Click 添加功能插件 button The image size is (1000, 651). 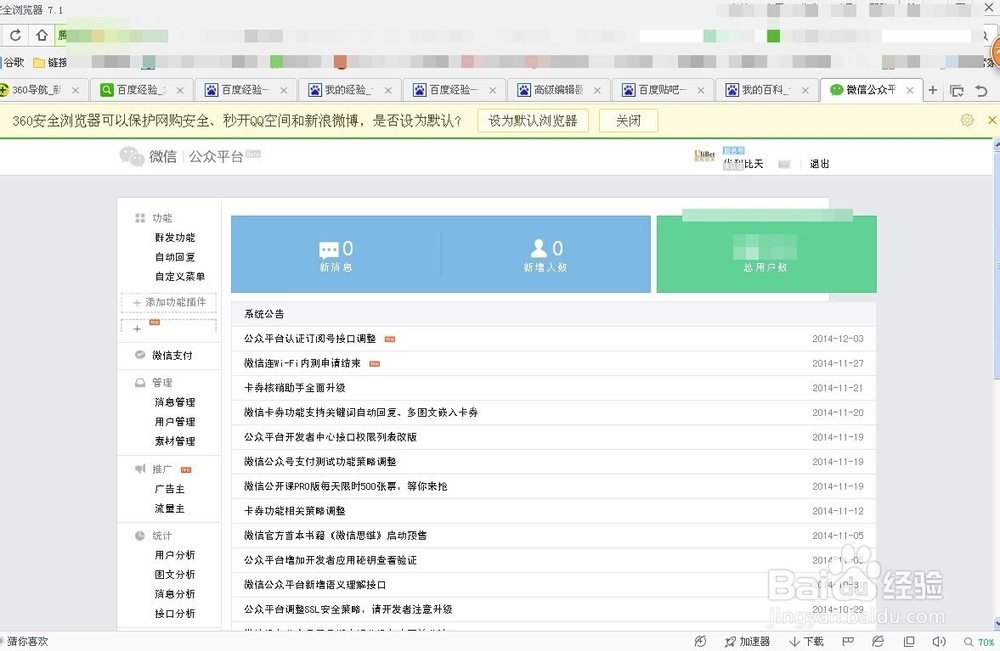click(x=169, y=302)
